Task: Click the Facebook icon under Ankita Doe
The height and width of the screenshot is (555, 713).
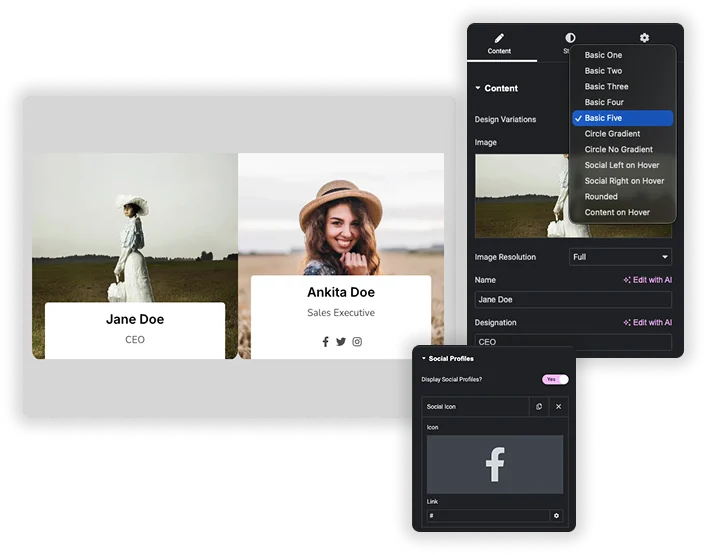Action: click(x=326, y=342)
